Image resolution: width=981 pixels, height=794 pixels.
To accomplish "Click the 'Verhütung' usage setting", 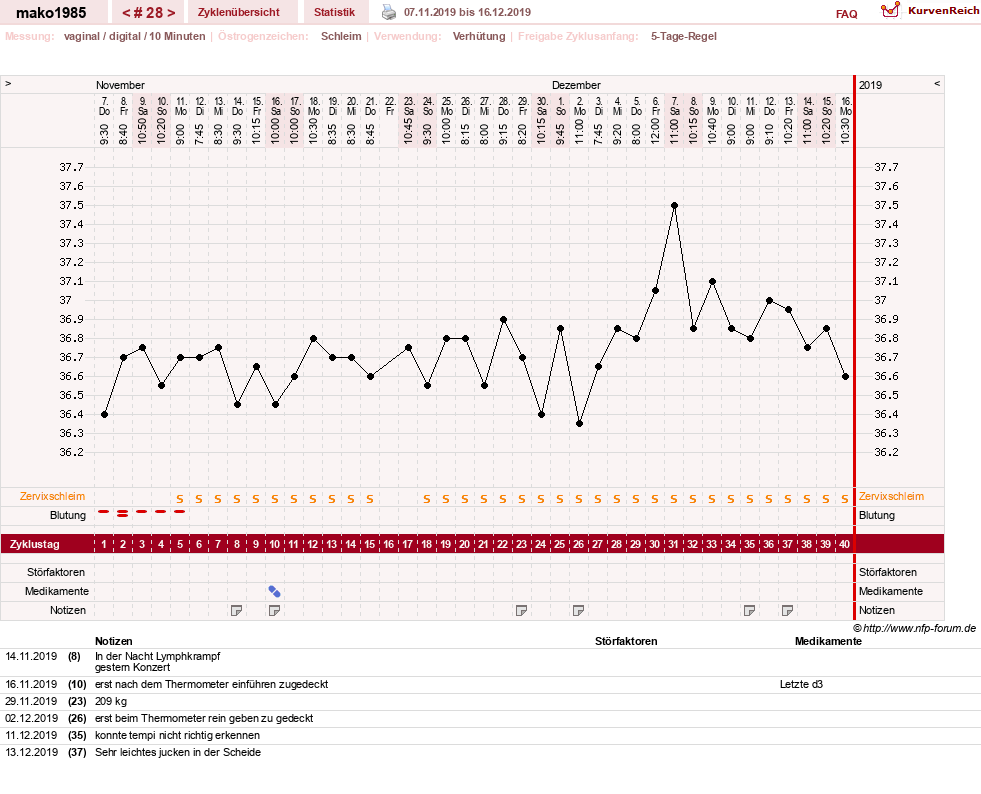I will 479,36.
